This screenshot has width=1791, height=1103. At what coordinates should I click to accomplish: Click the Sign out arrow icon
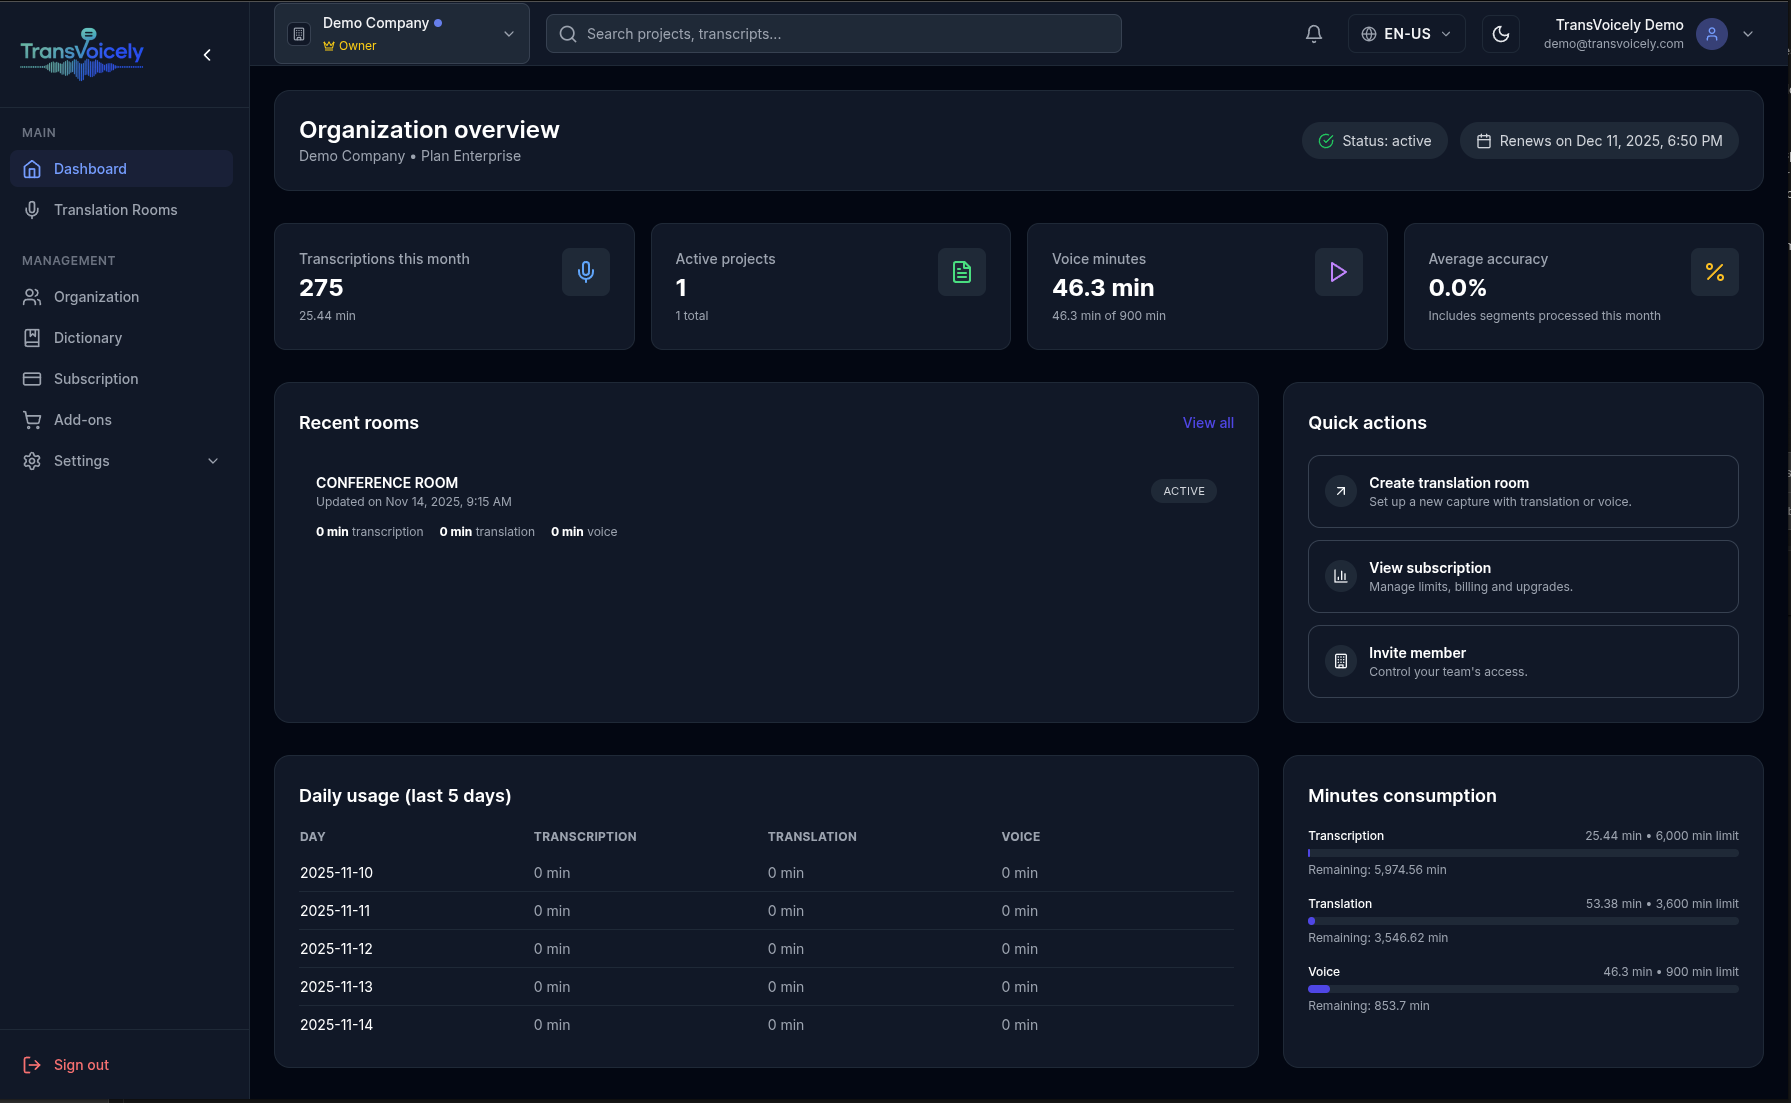click(32, 1065)
